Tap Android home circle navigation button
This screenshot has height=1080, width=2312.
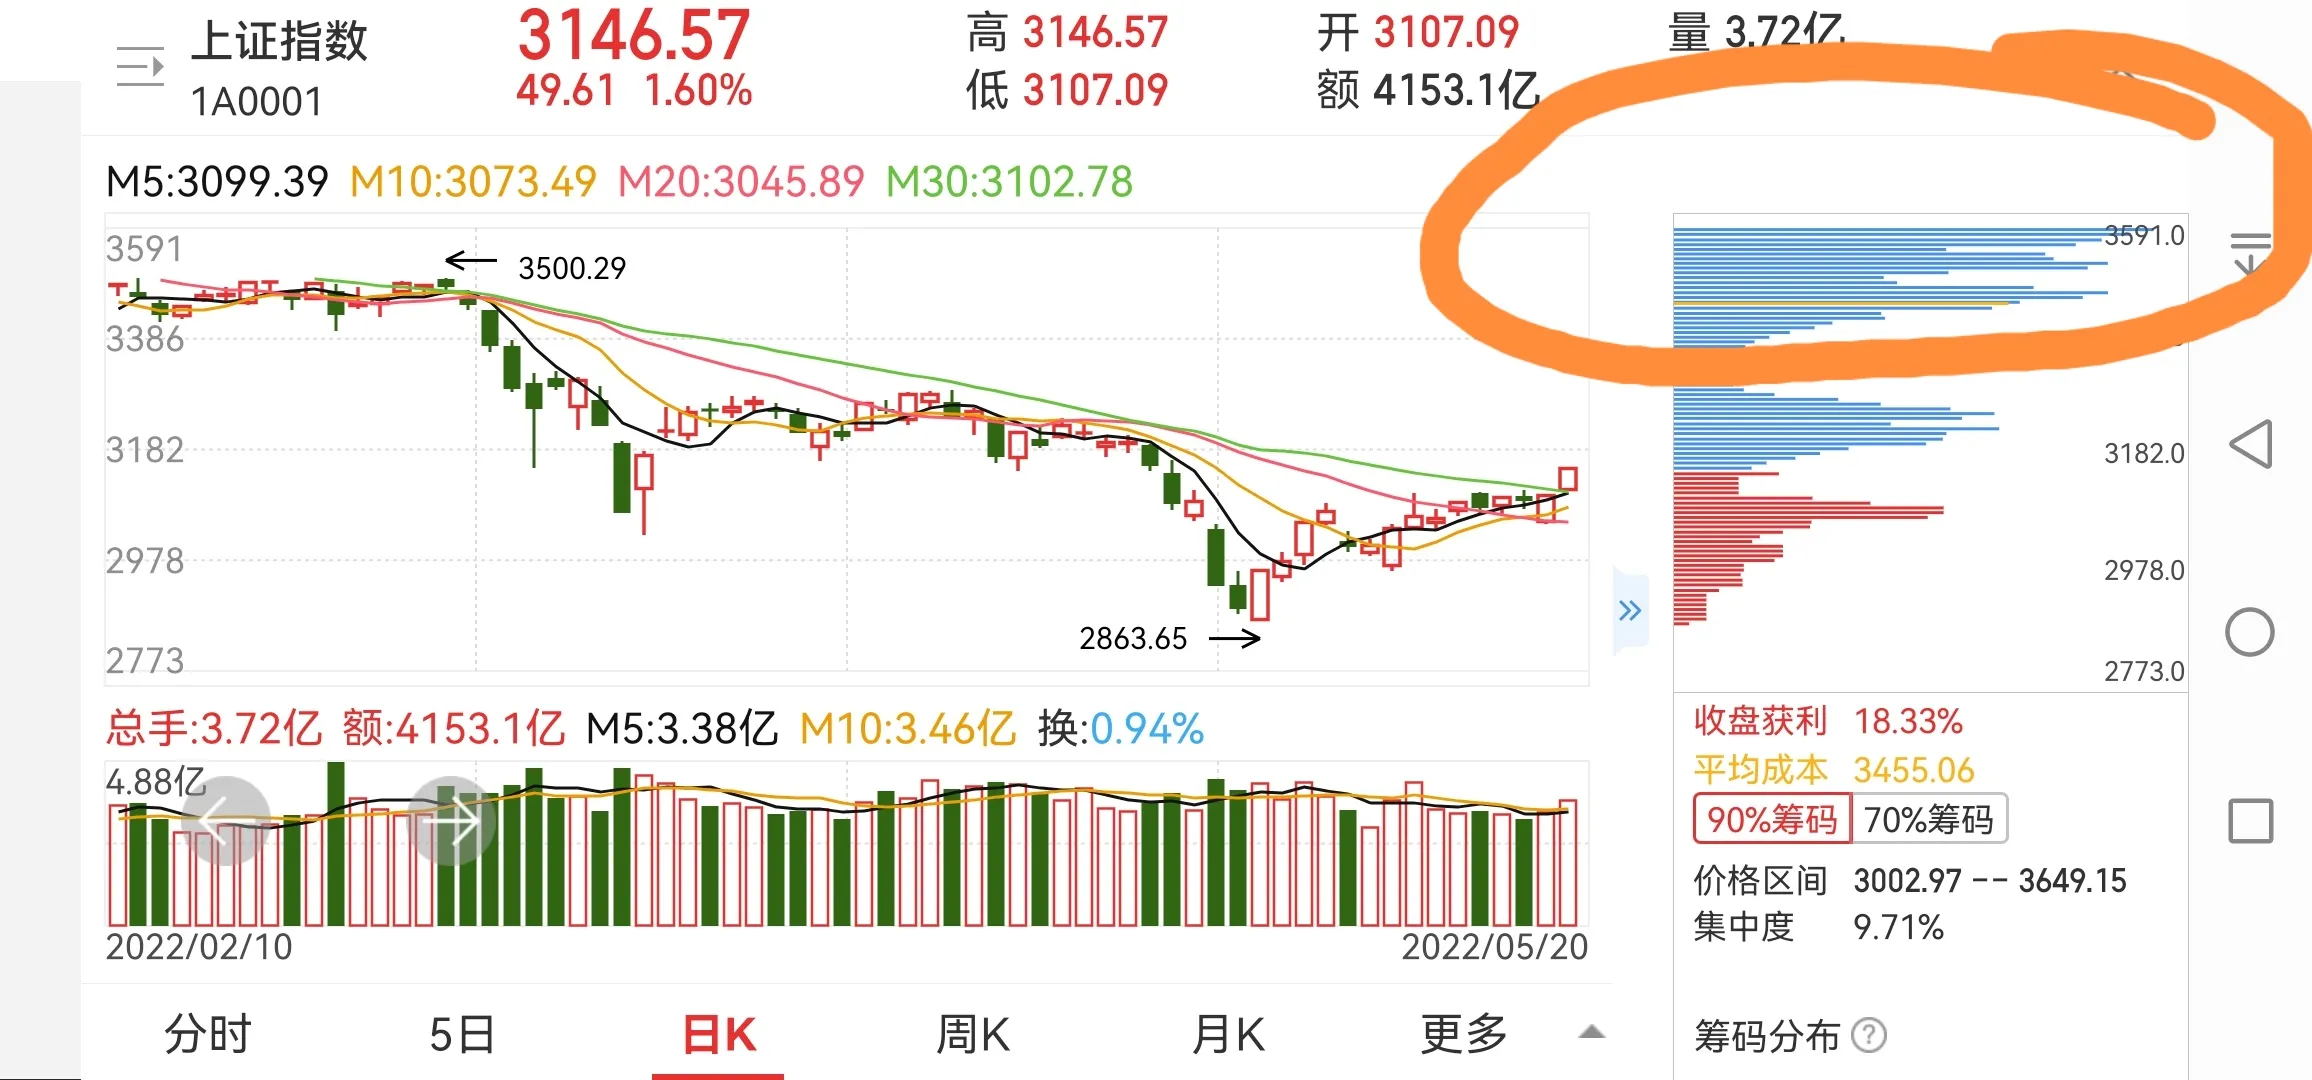[x=2250, y=632]
